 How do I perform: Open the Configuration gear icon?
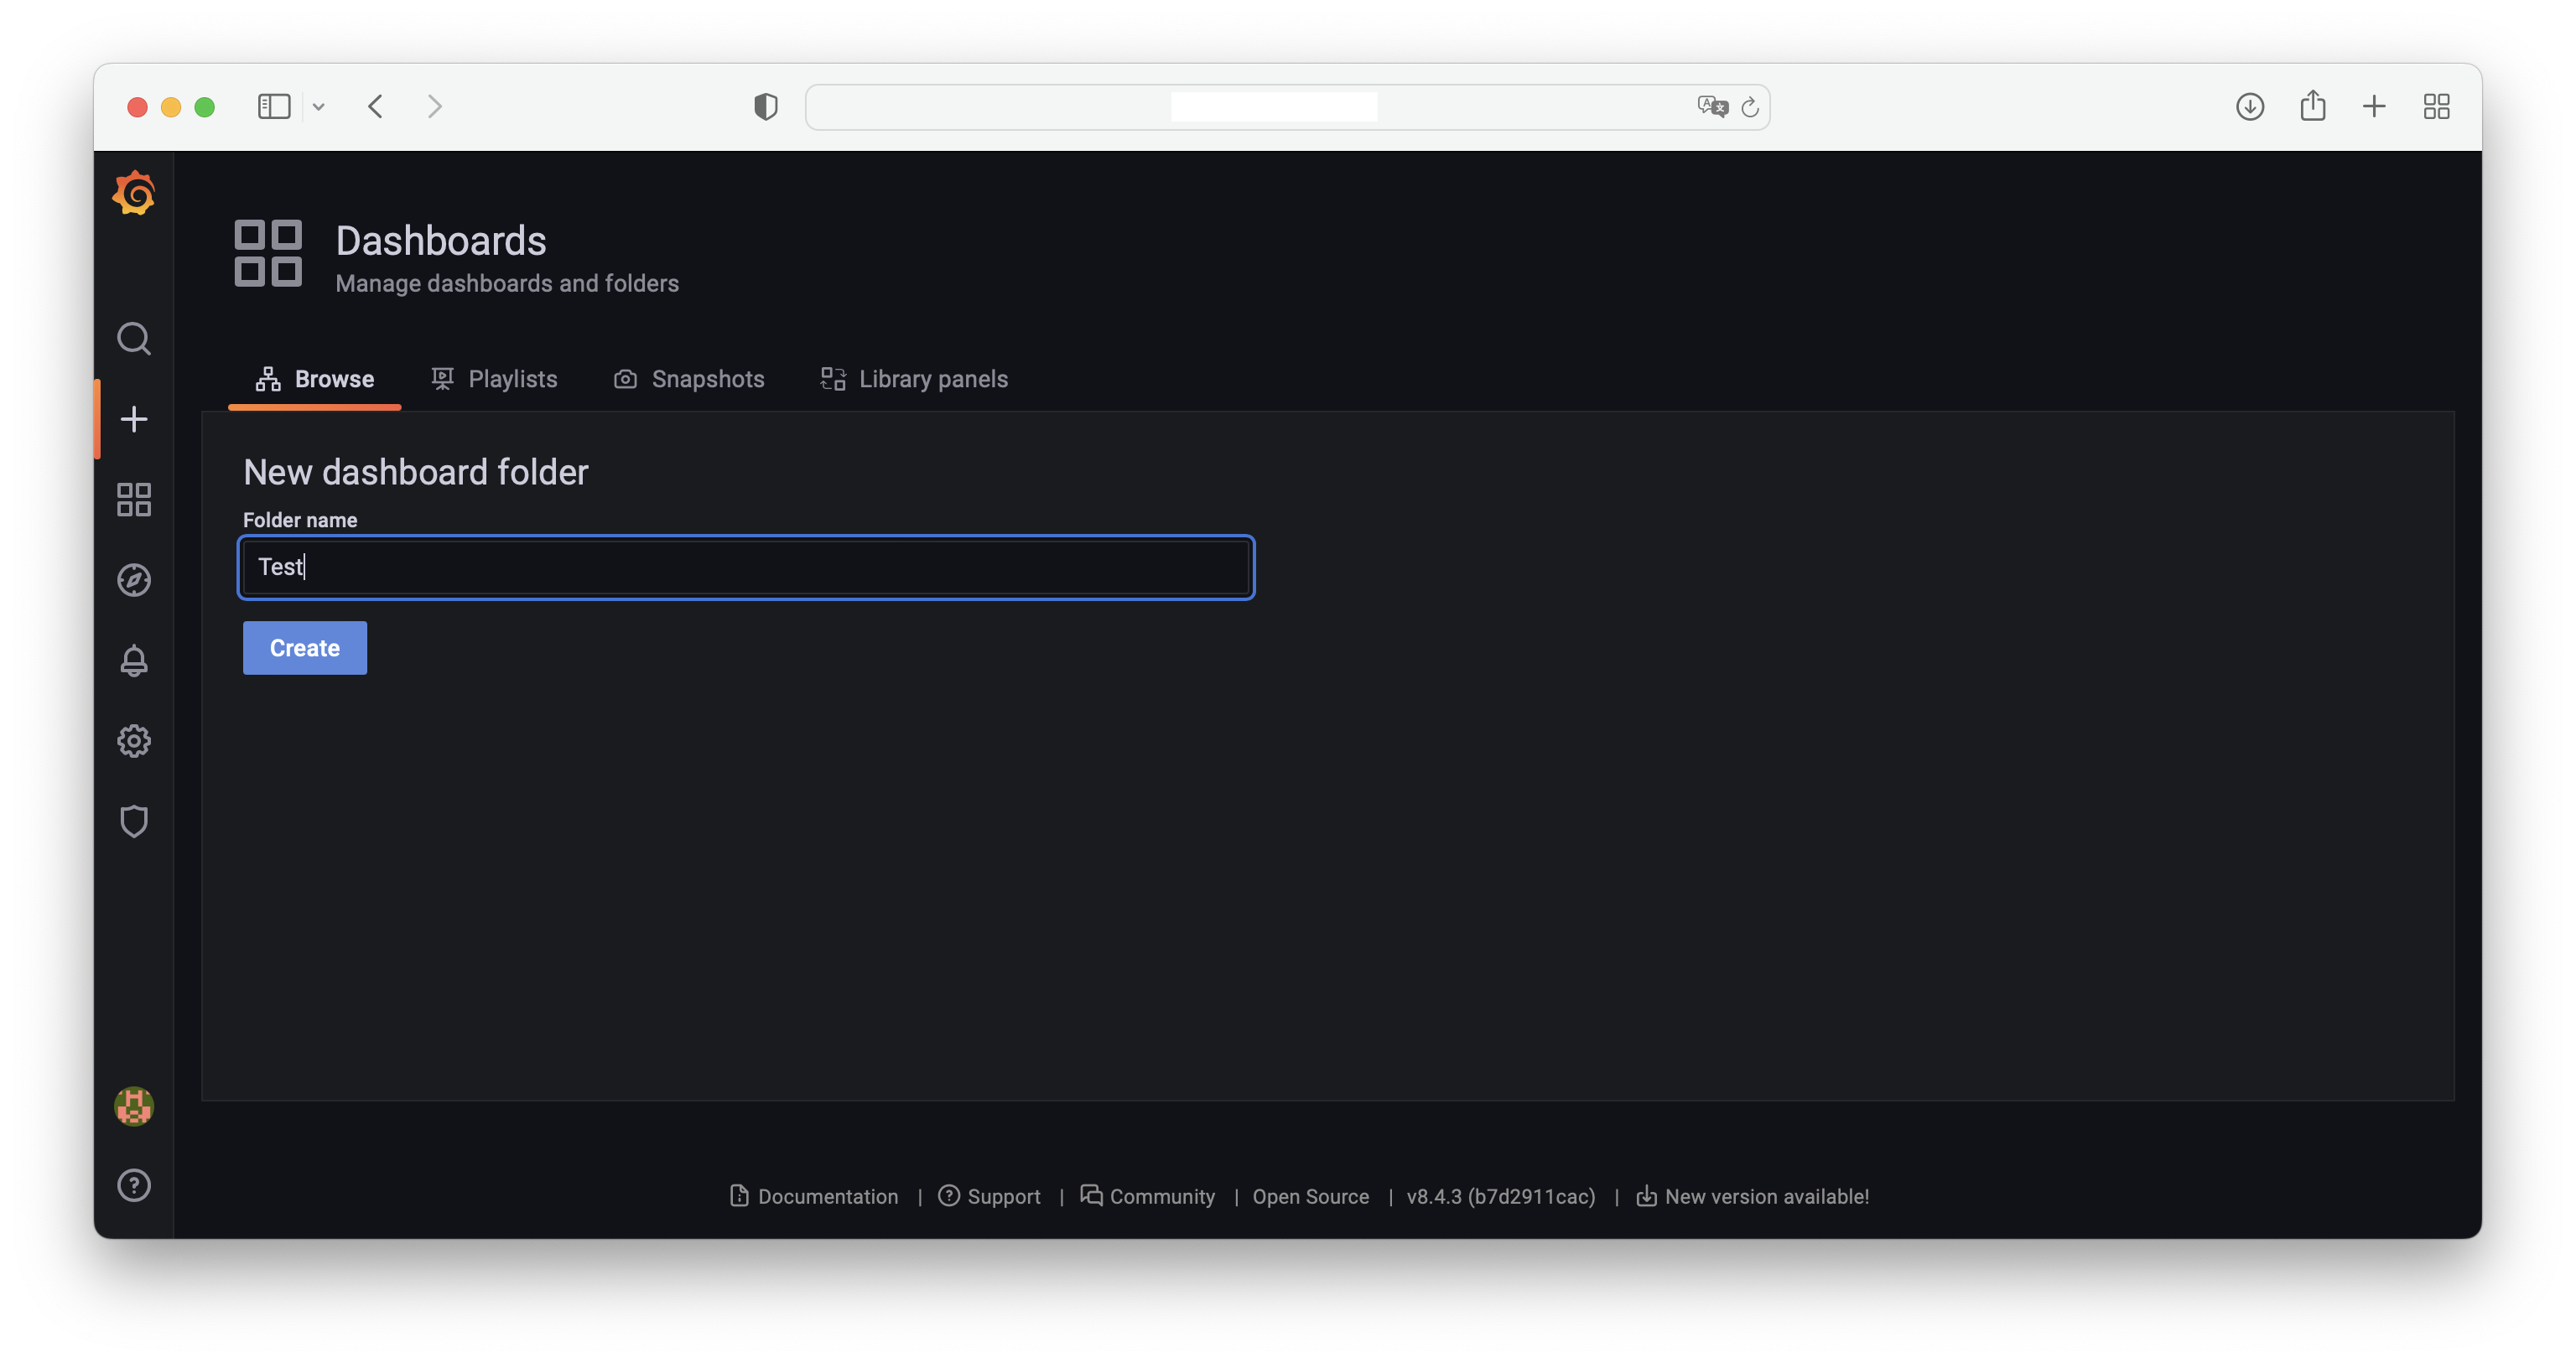tap(134, 741)
